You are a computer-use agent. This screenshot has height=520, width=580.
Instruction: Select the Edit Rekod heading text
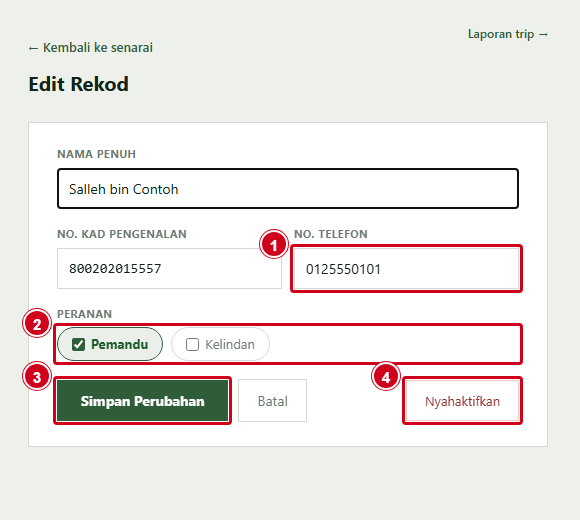[79, 84]
